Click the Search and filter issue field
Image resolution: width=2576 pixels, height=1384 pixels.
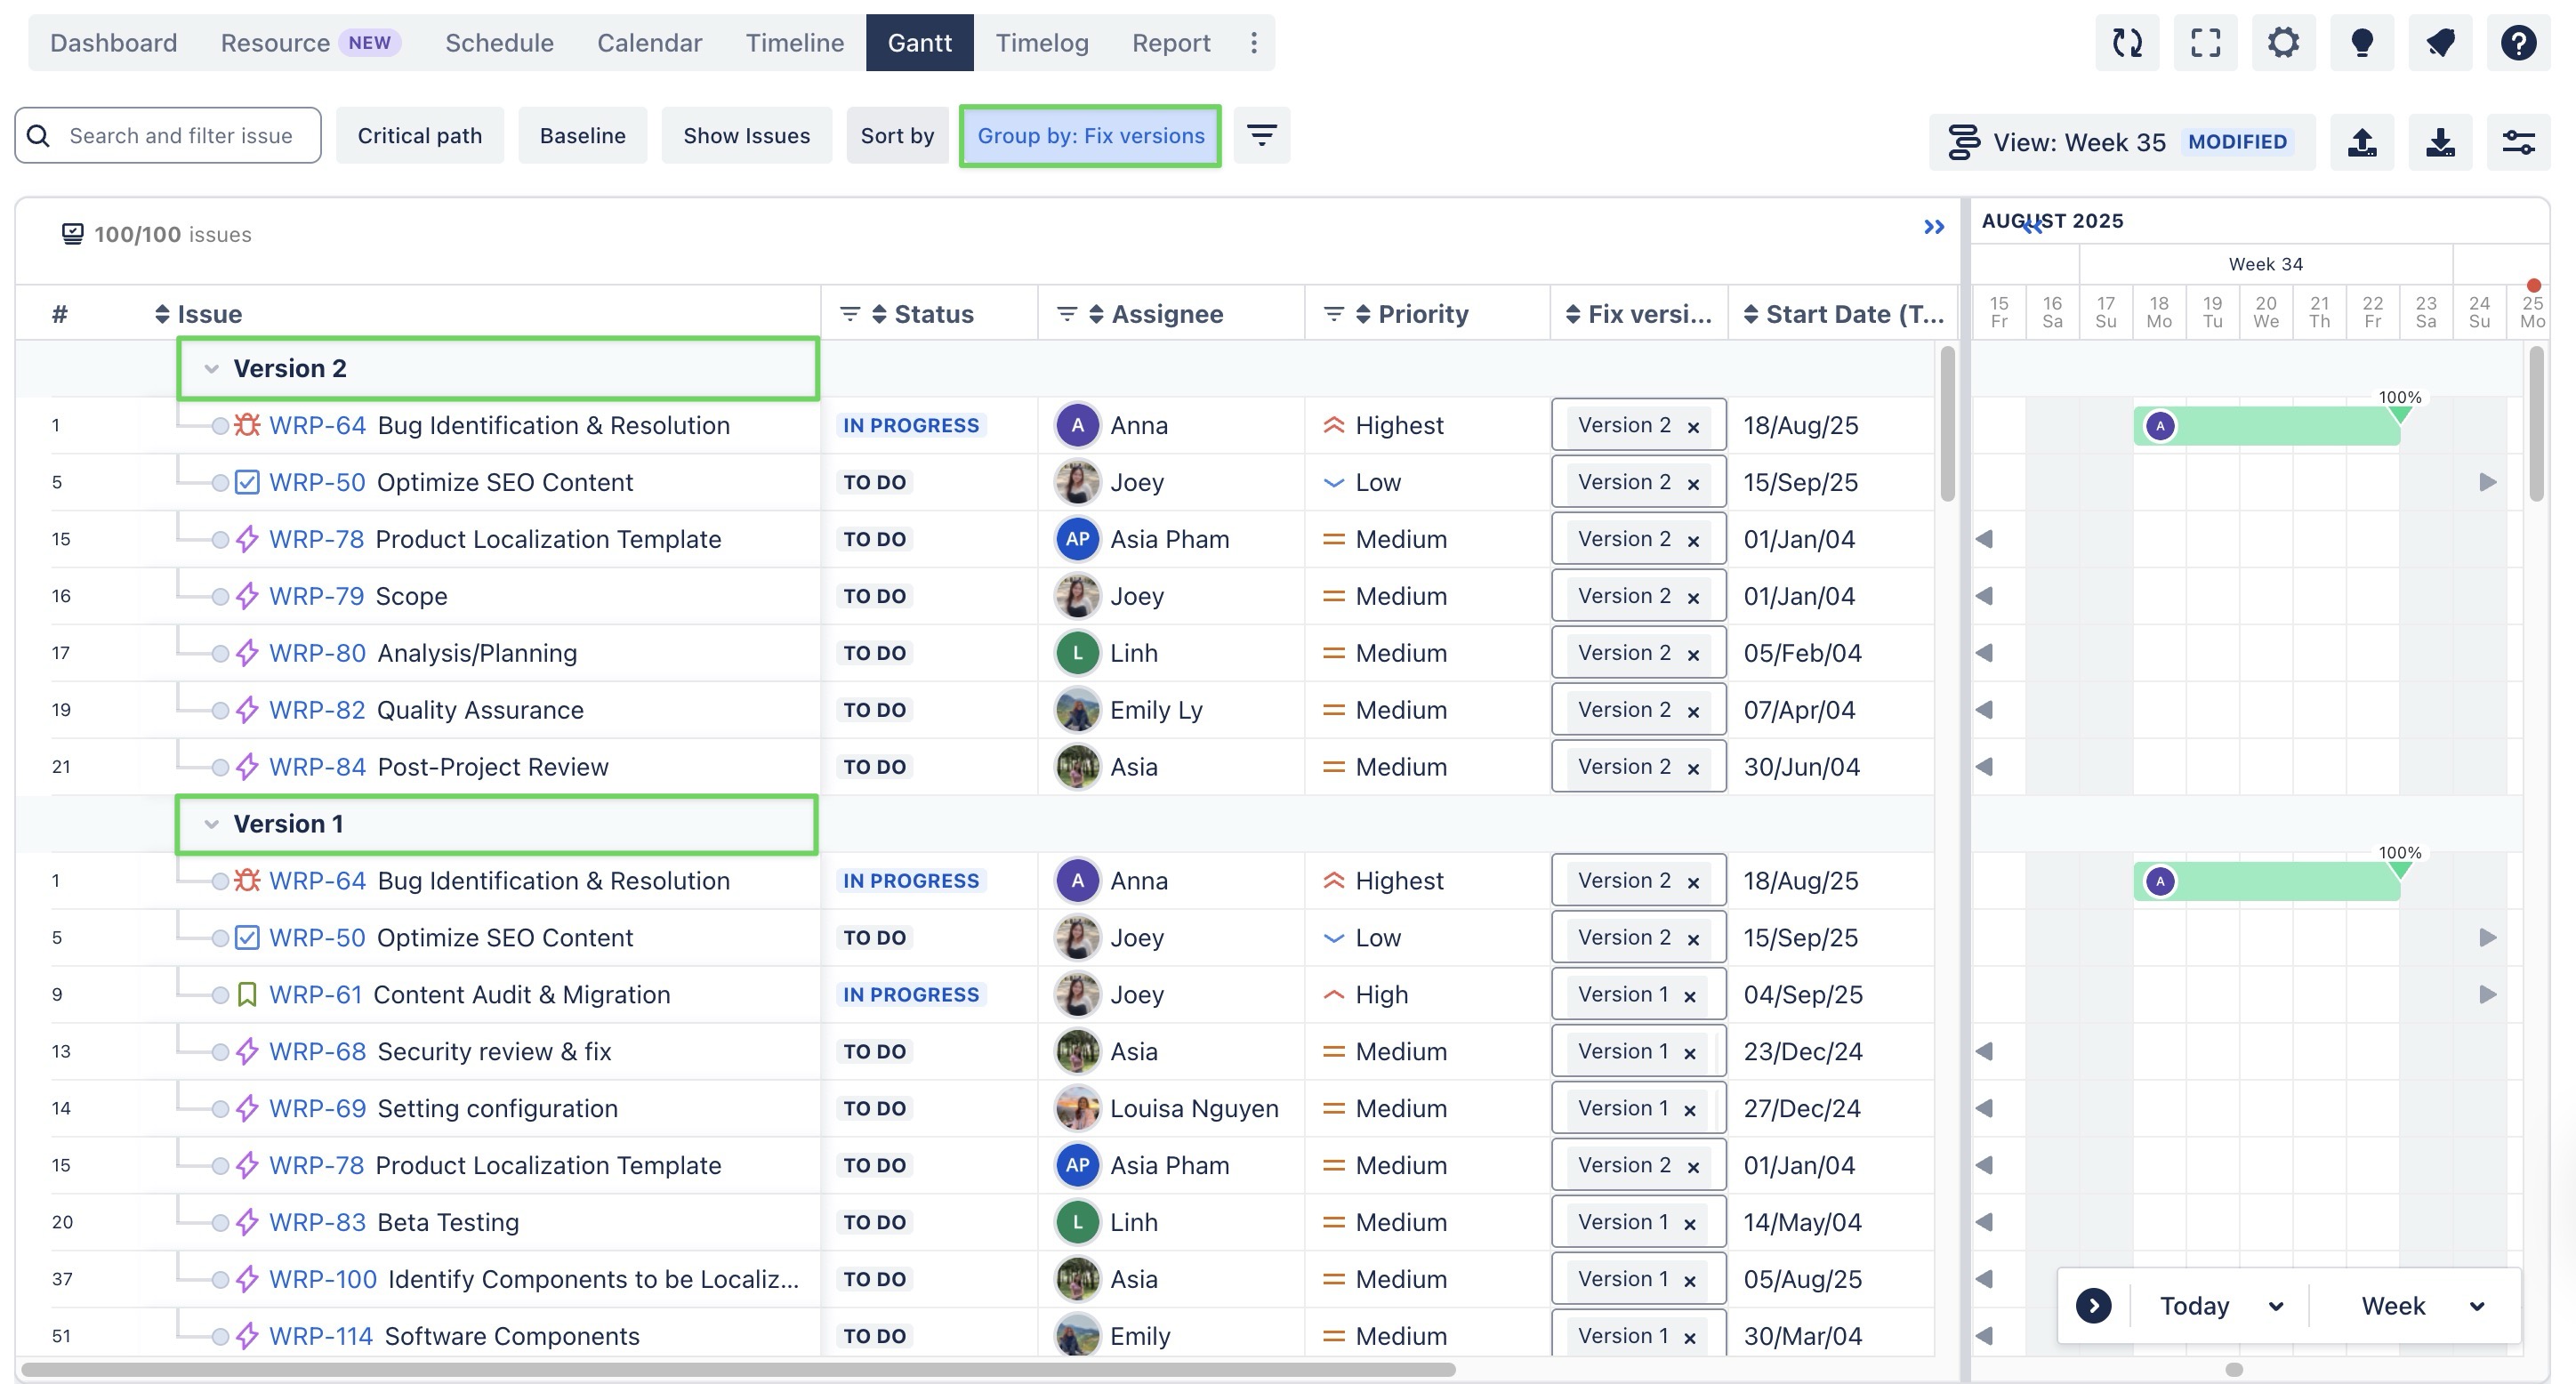pyautogui.click(x=181, y=135)
